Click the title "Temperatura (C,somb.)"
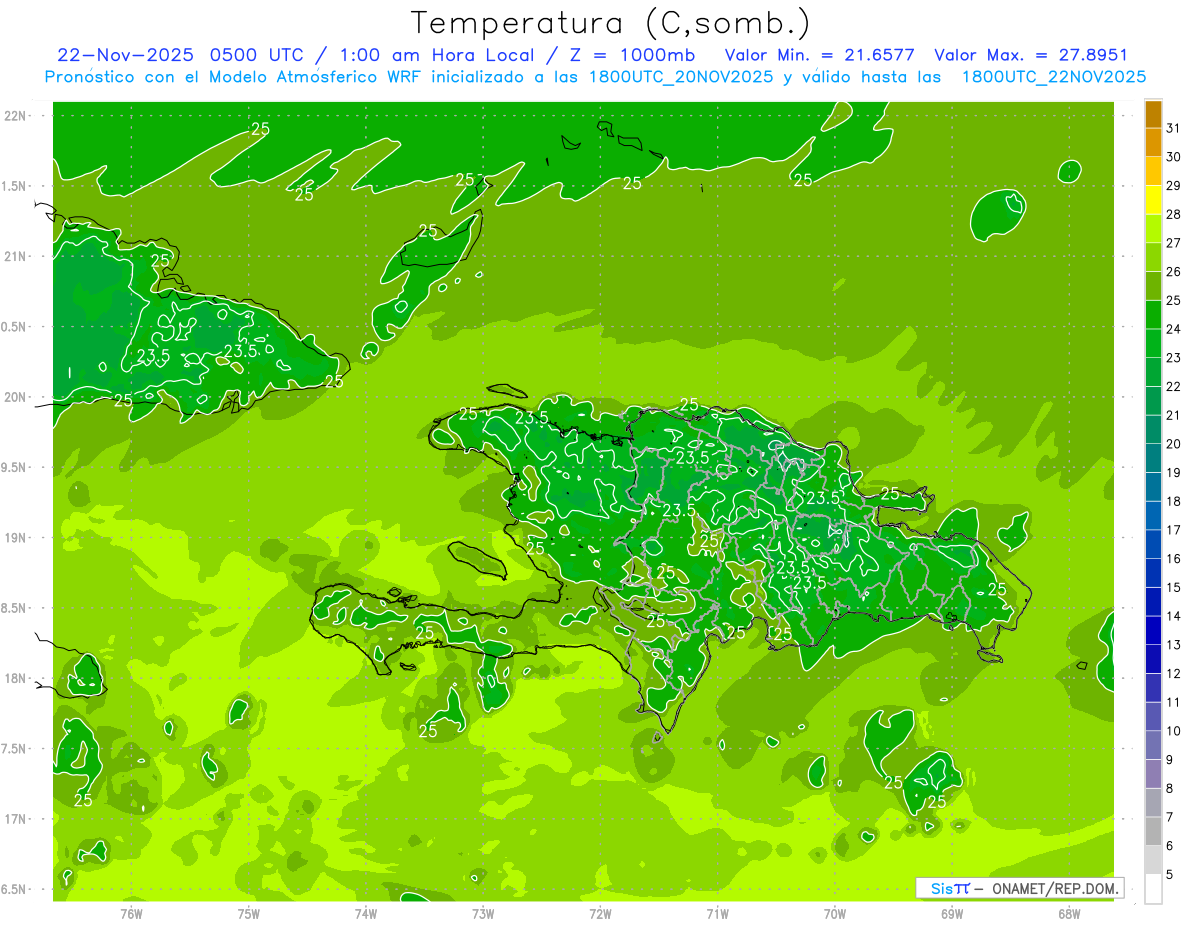The width and height of the screenshot is (1200, 927). pos(610,23)
